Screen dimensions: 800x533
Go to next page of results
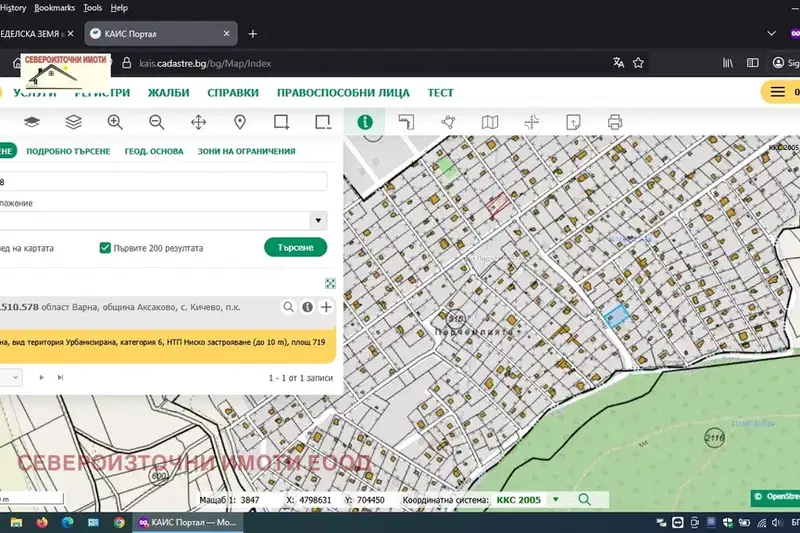pos(41,377)
